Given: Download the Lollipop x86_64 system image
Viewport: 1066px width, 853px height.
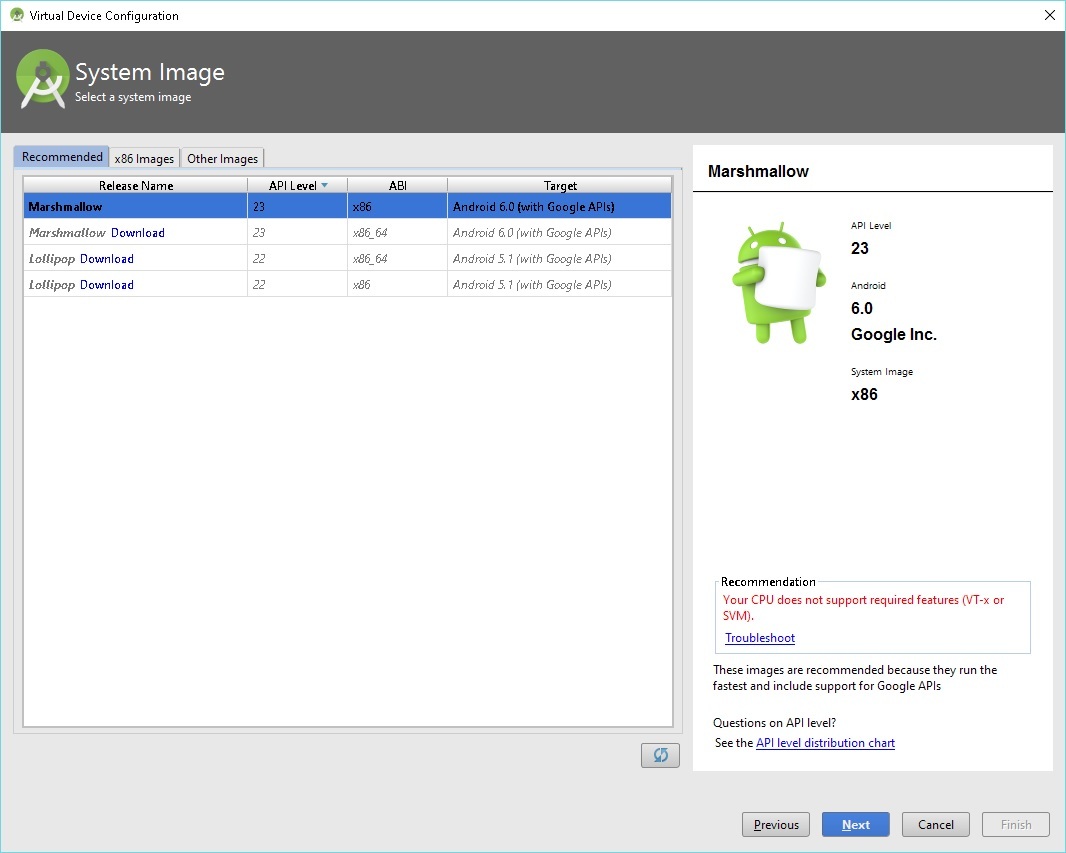Looking at the screenshot, I should (x=107, y=258).
